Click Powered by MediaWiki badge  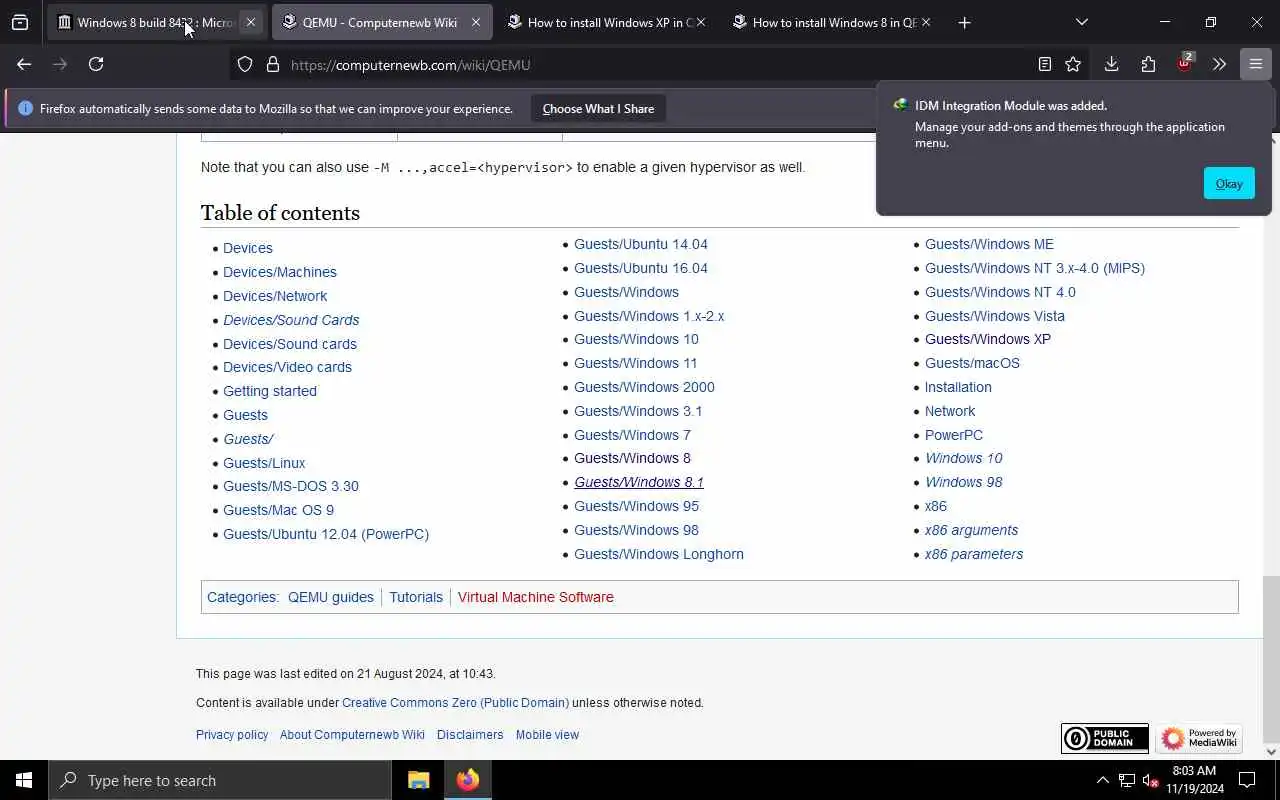(1199, 738)
